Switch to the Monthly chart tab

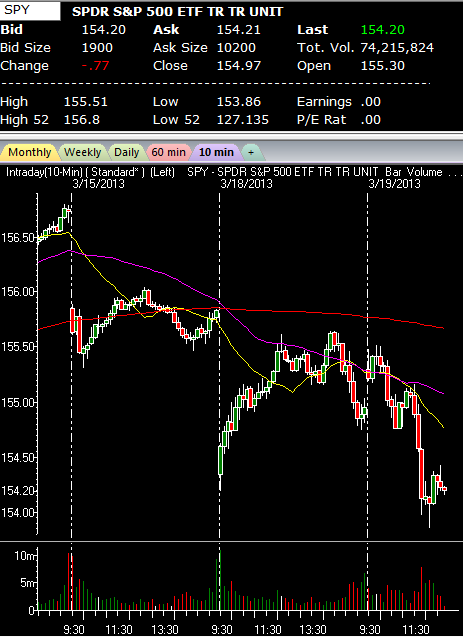(29, 152)
